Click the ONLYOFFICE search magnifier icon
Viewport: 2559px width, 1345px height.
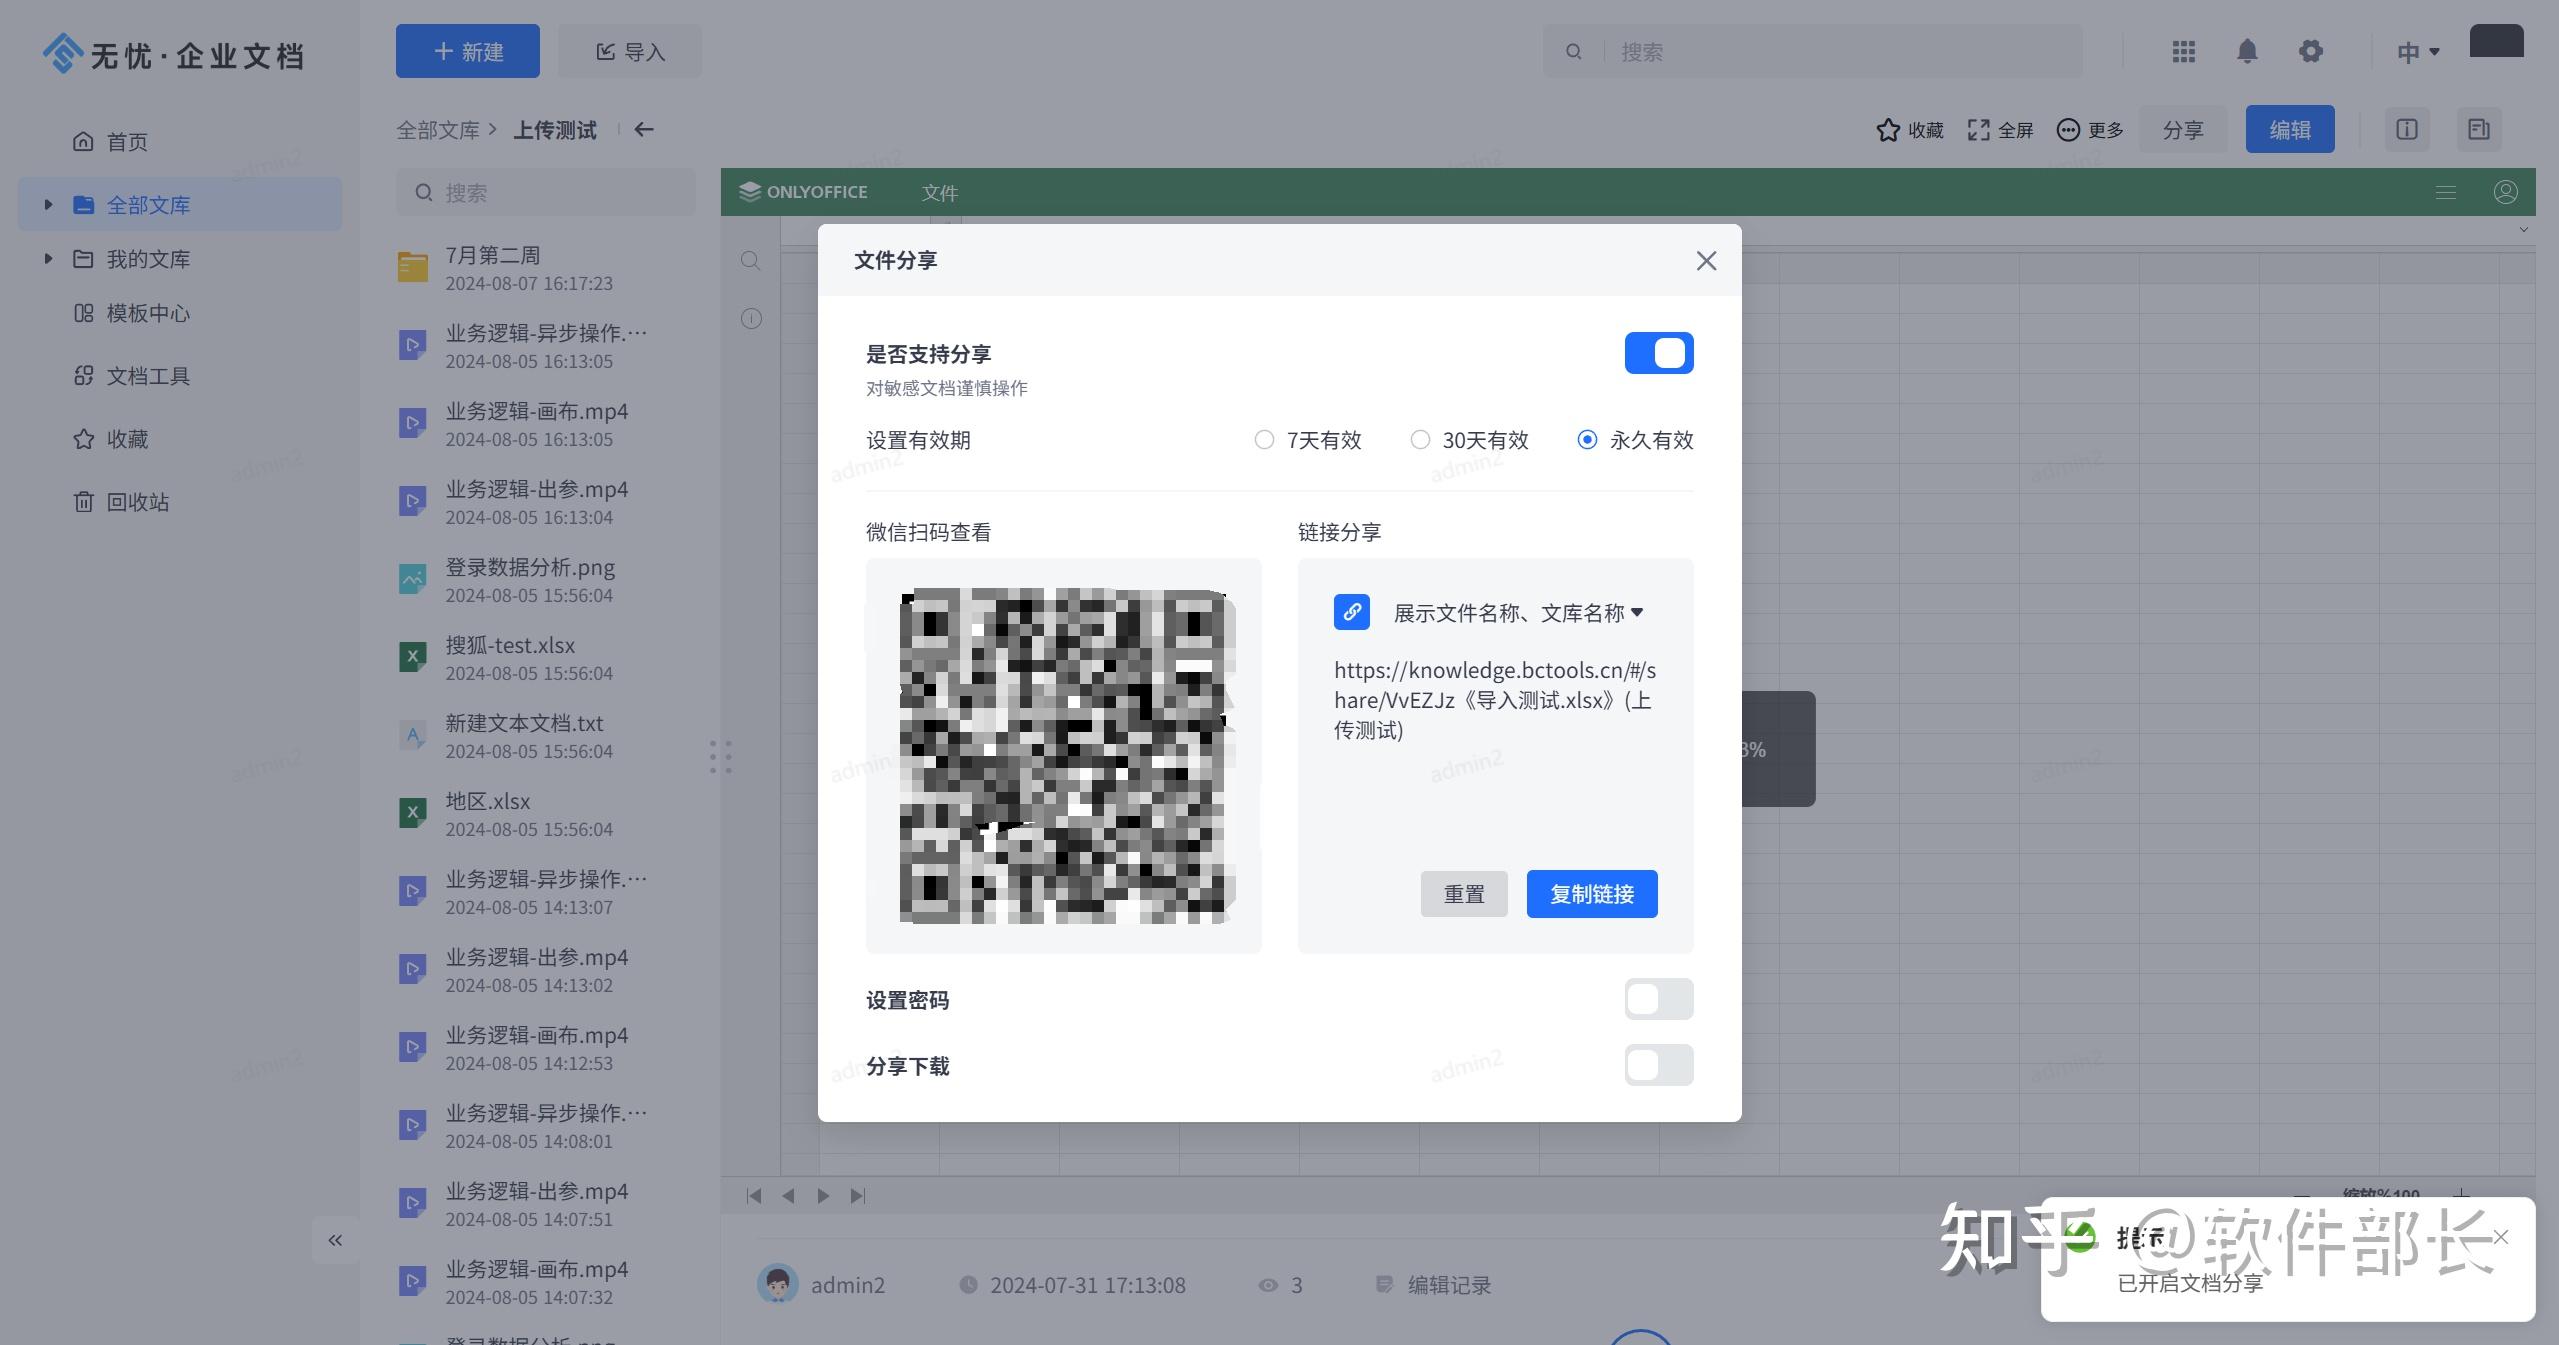pos(751,261)
